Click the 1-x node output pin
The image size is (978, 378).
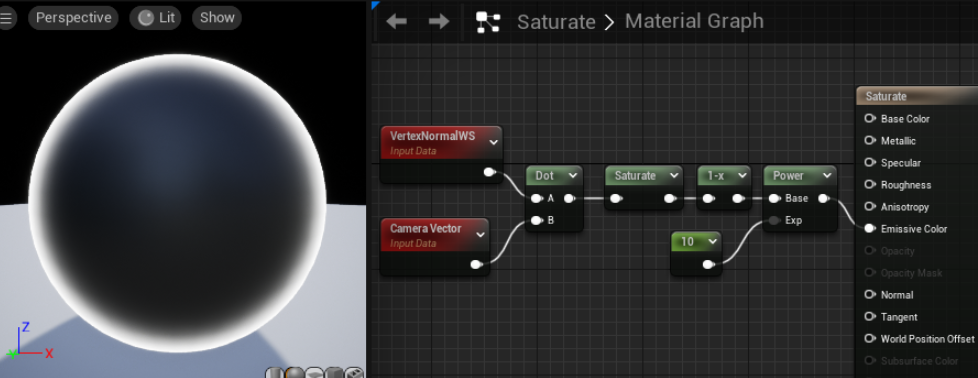(738, 199)
